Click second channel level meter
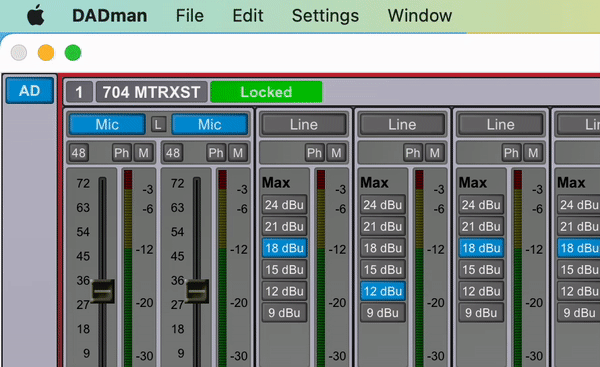The height and width of the screenshot is (367, 600). [x=223, y=268]
